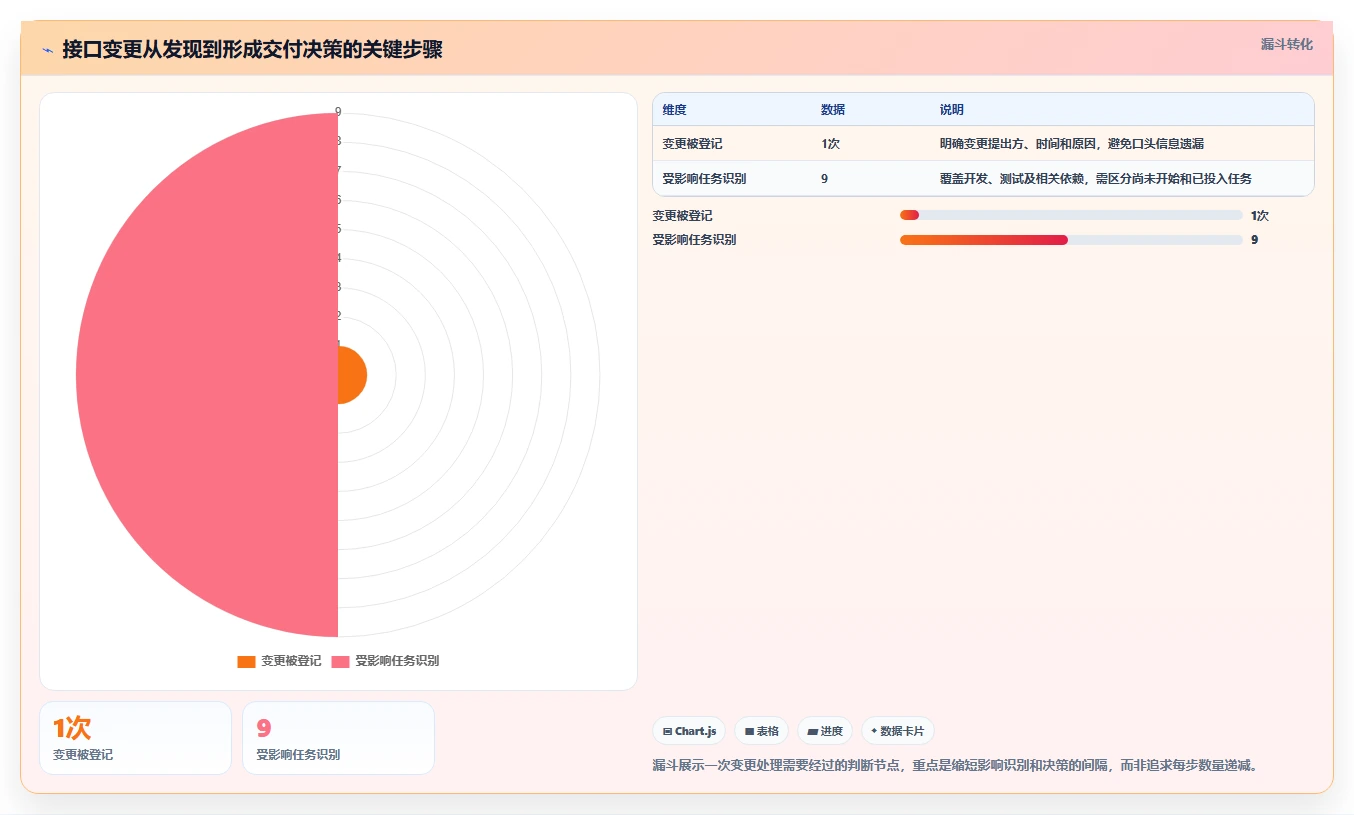
Task: Click the 1次 value beside progress bar
Action: (1259, 215)
